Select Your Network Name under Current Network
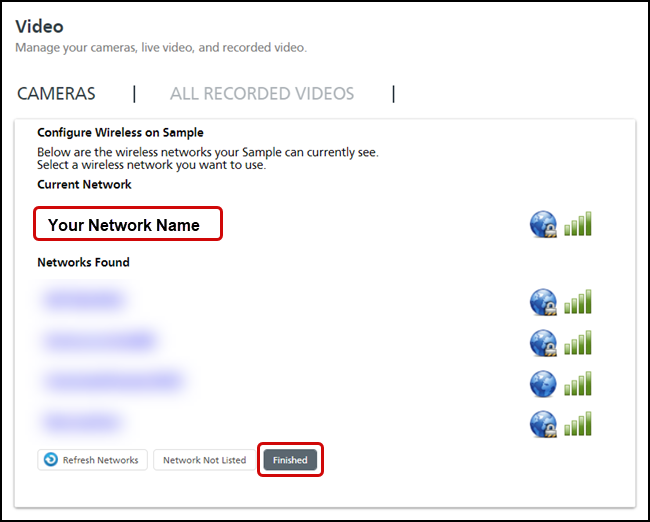The height and width of the screenshot is (522, 650). 125,225
